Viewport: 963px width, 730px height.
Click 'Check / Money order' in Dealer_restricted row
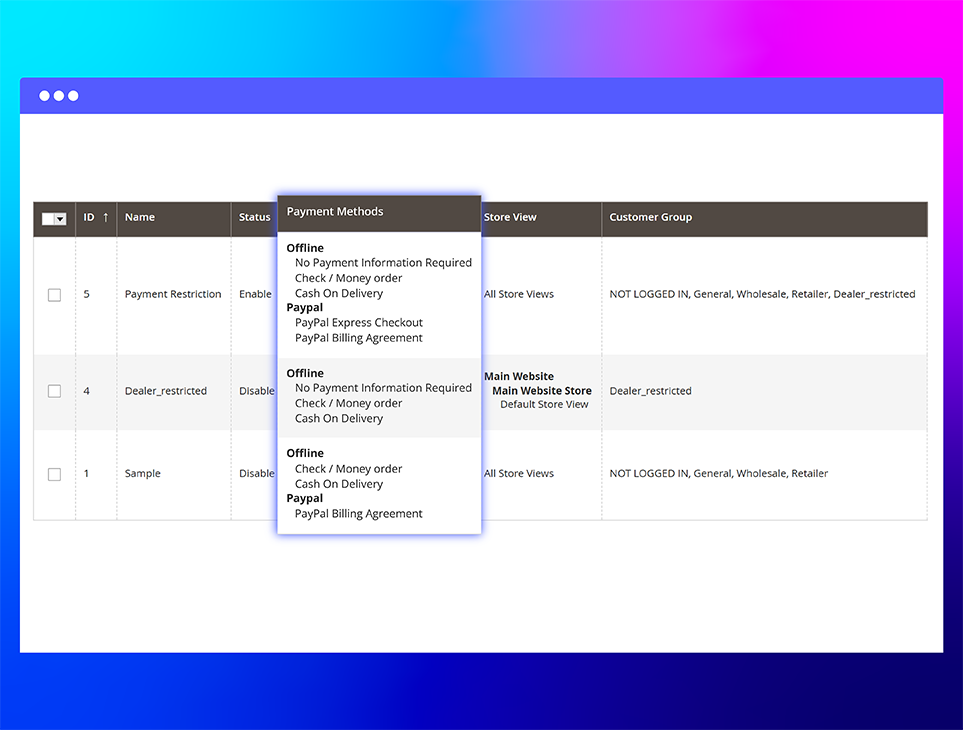click(348, 403)
